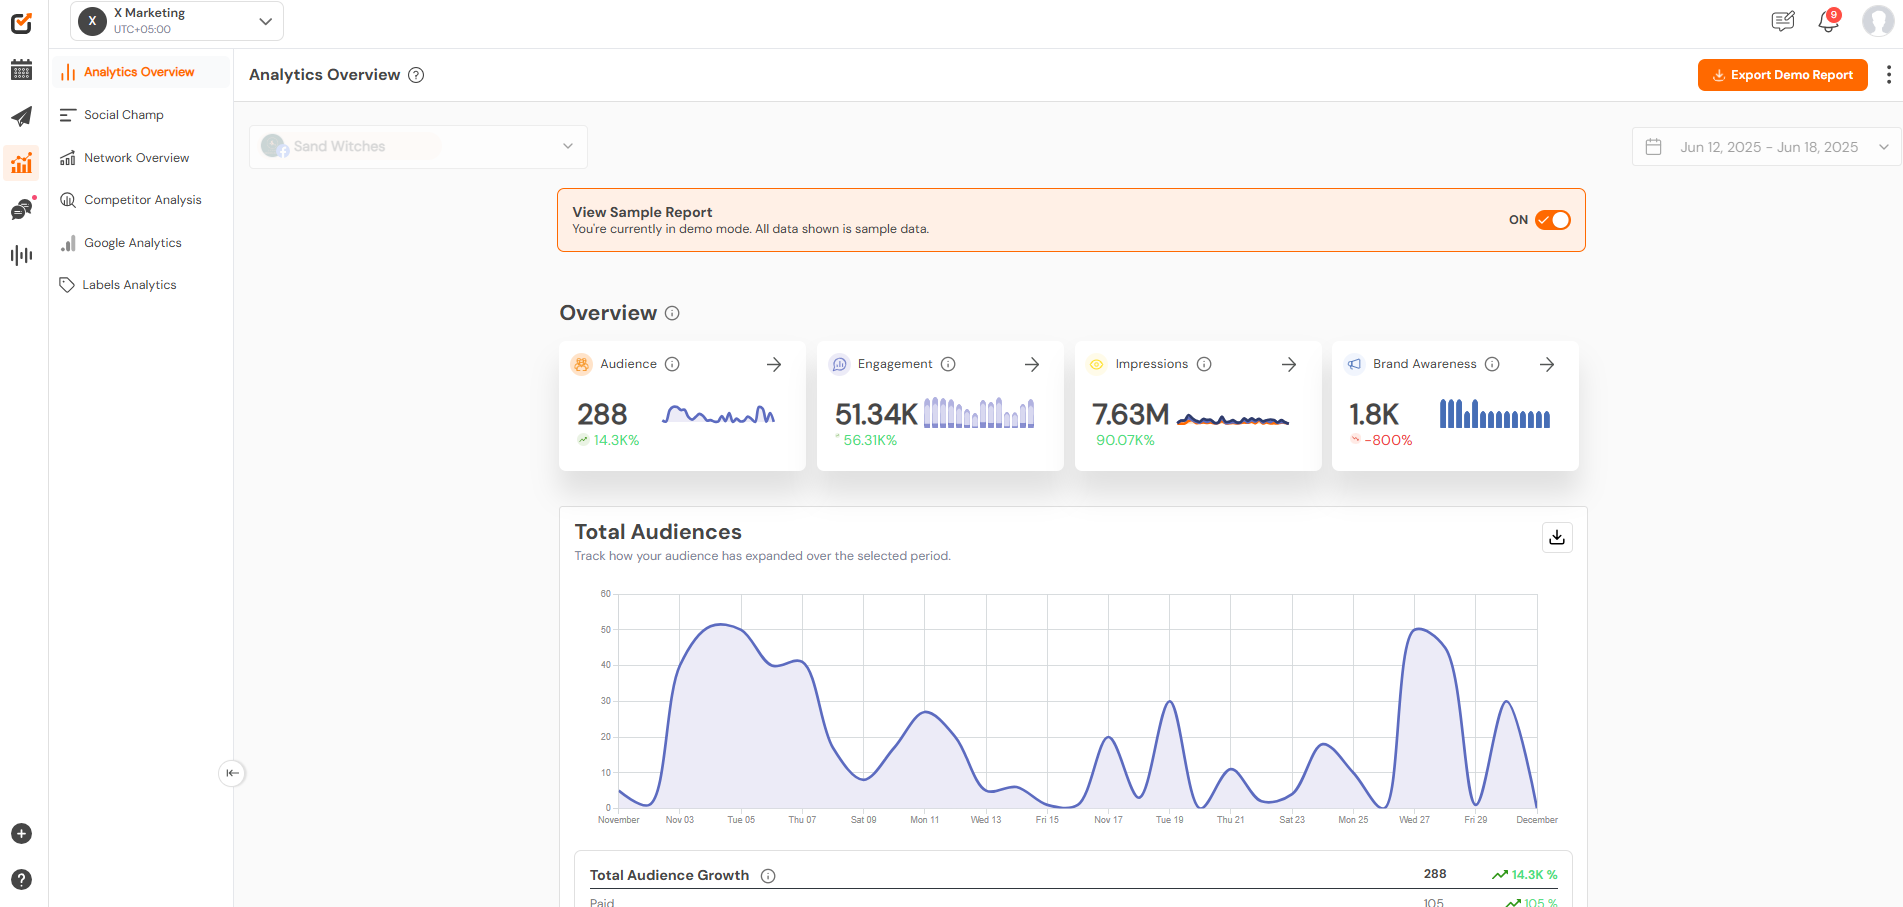This screenshot has height=907, width=1903.
Task: Select Competitor Analysis in sidebar menu
Action: 142,200
